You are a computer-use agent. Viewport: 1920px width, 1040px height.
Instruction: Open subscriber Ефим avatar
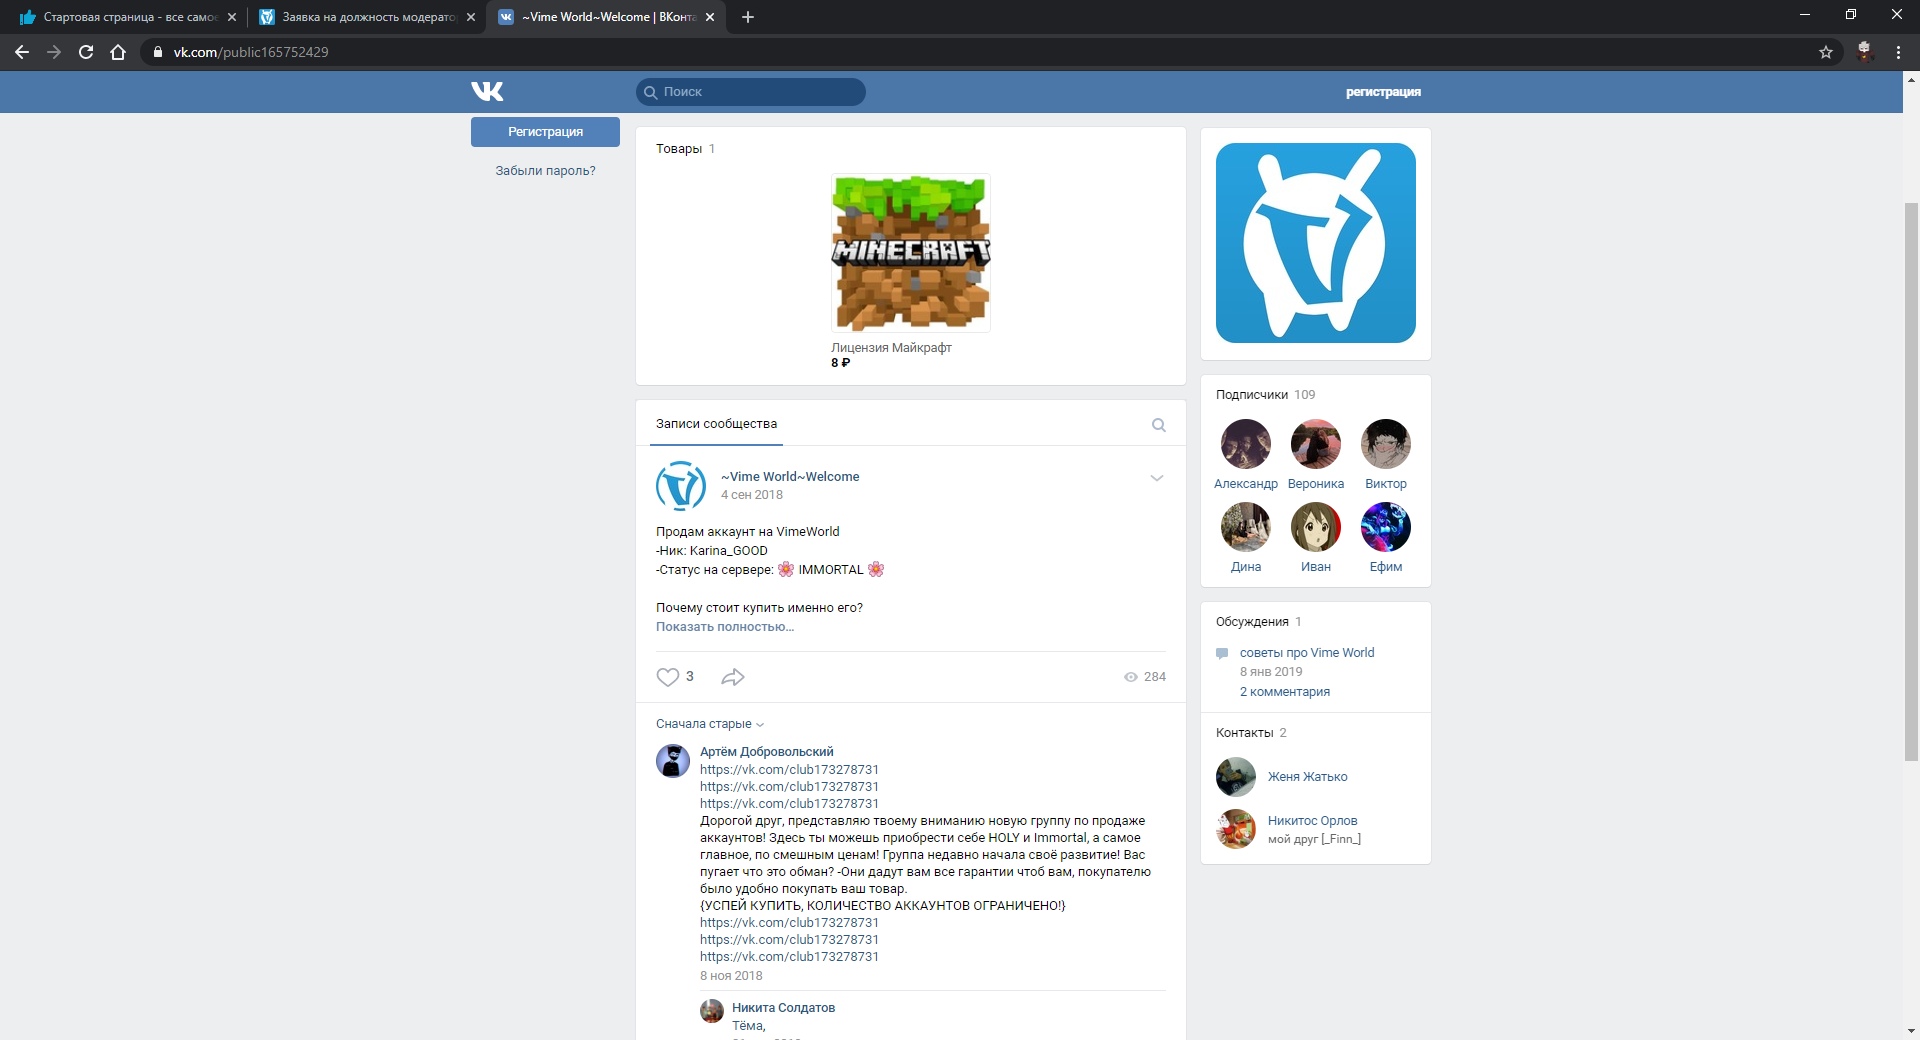1386,527
